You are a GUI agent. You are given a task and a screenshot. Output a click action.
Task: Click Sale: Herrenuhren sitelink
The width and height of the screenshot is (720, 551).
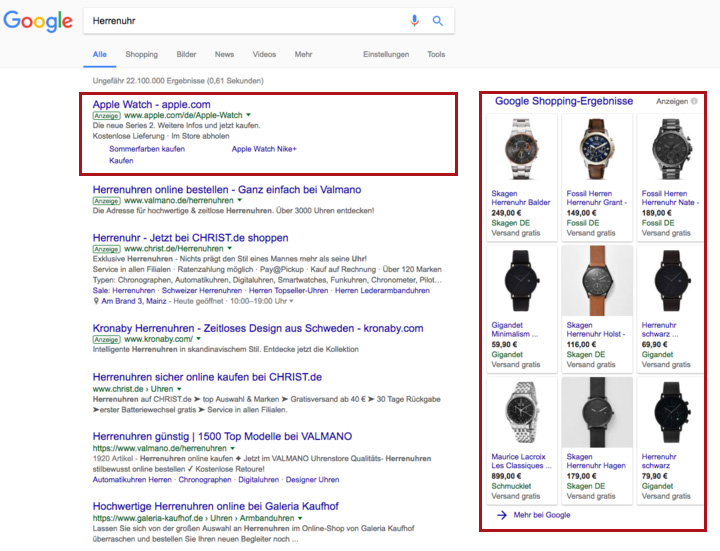[124, 291]
